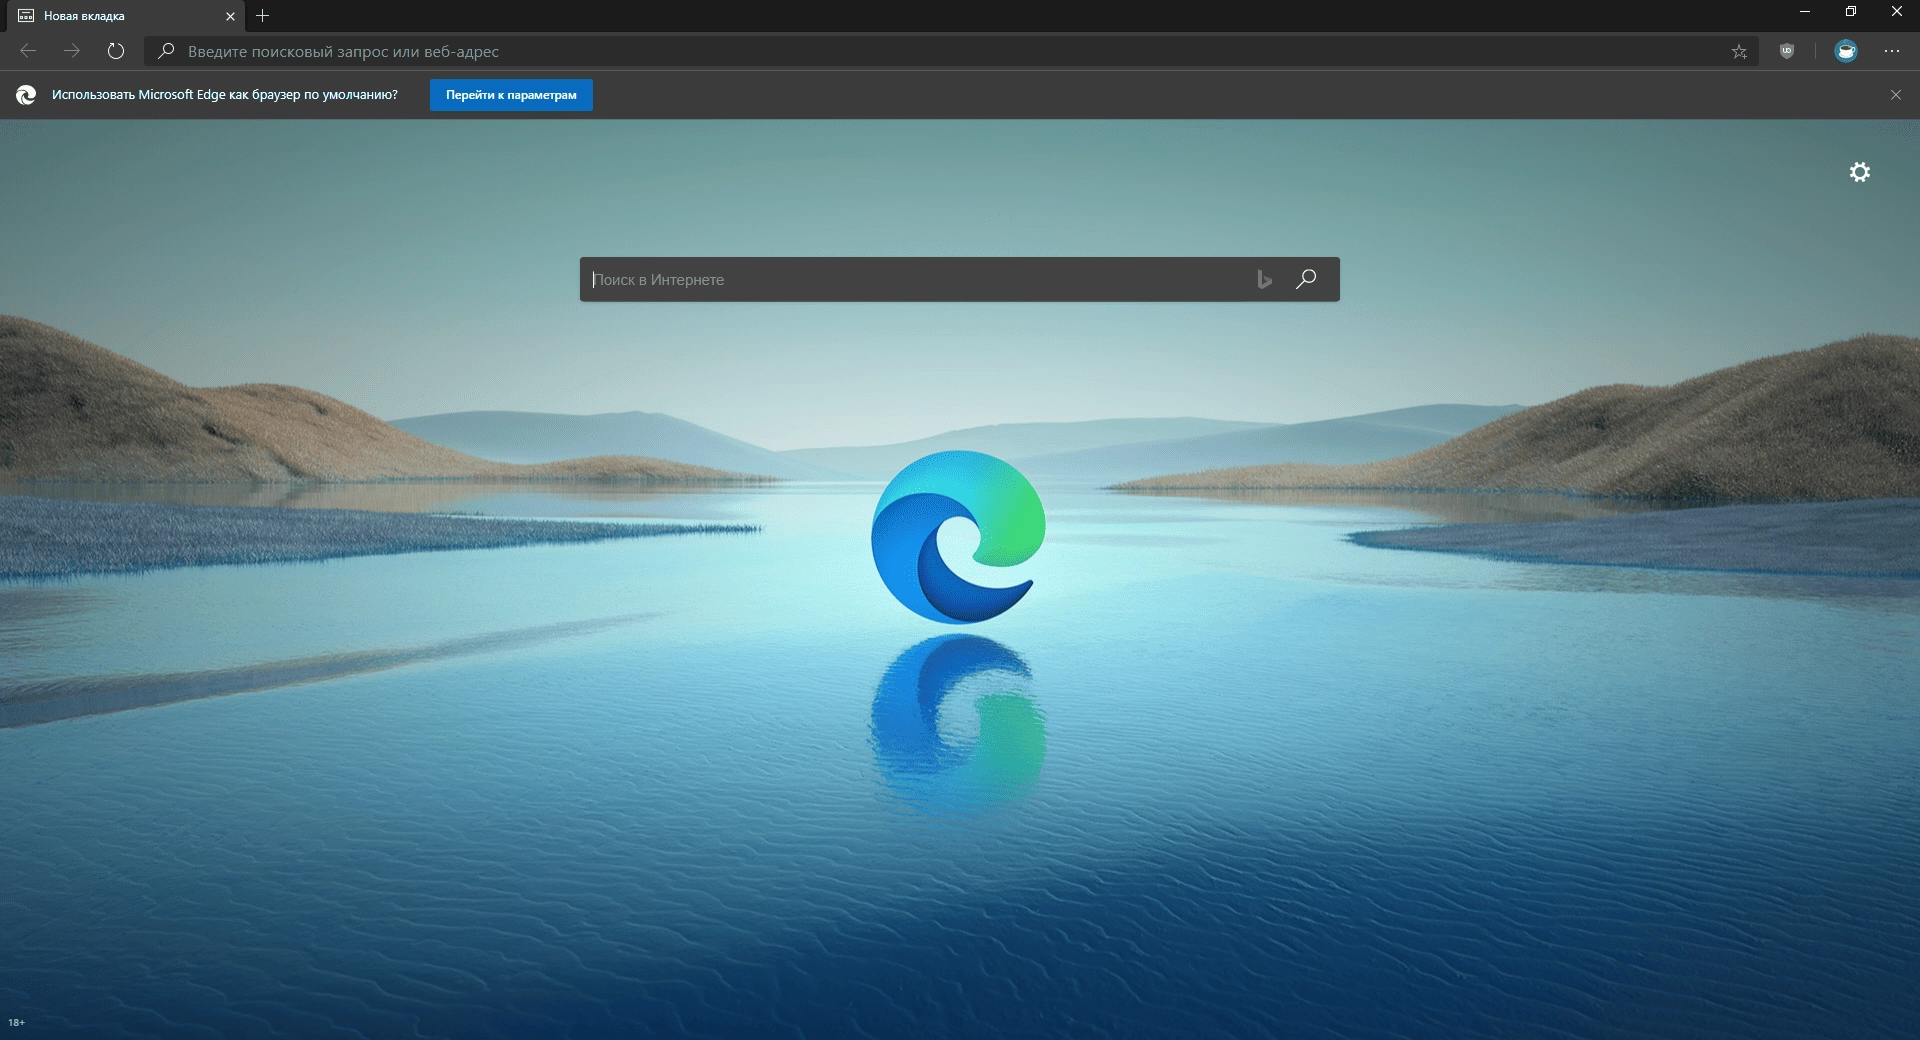Image resolution: width=1920 pixels, height=1040 pixels.
Task: Click Перейти к параметрам button
Action: click(x=511, y=95)
